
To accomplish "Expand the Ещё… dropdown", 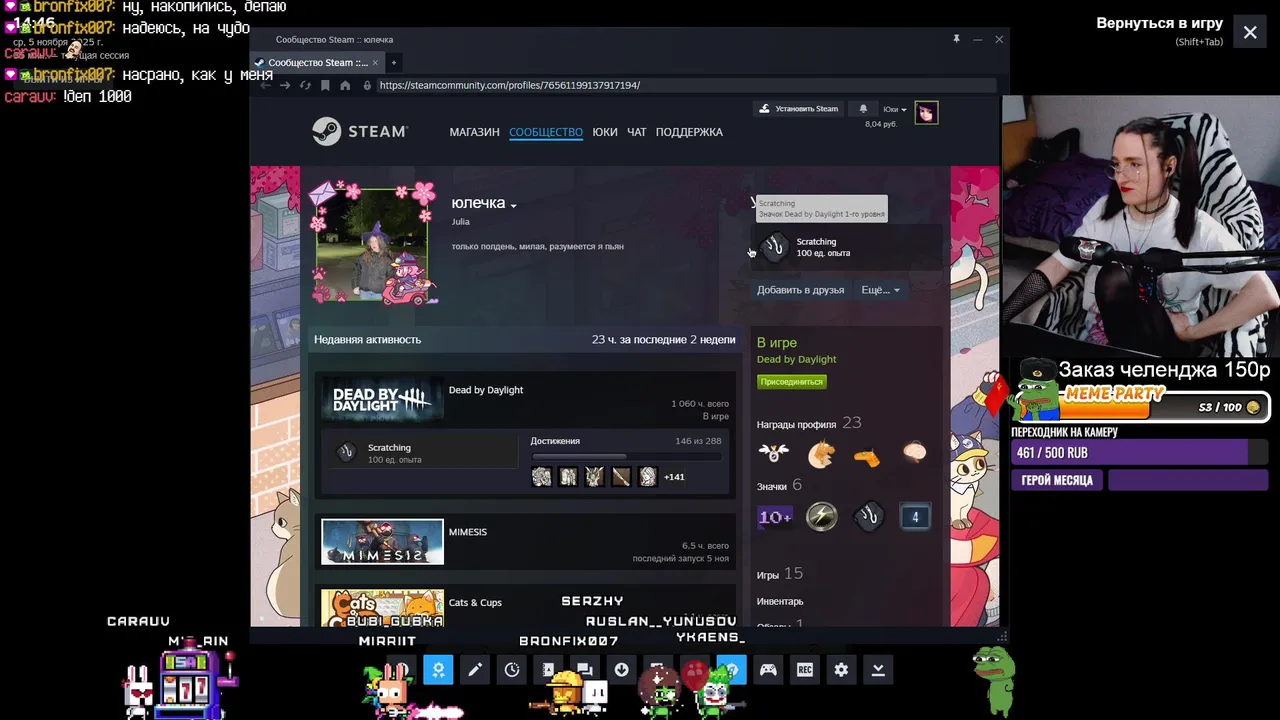I will 880,290.
